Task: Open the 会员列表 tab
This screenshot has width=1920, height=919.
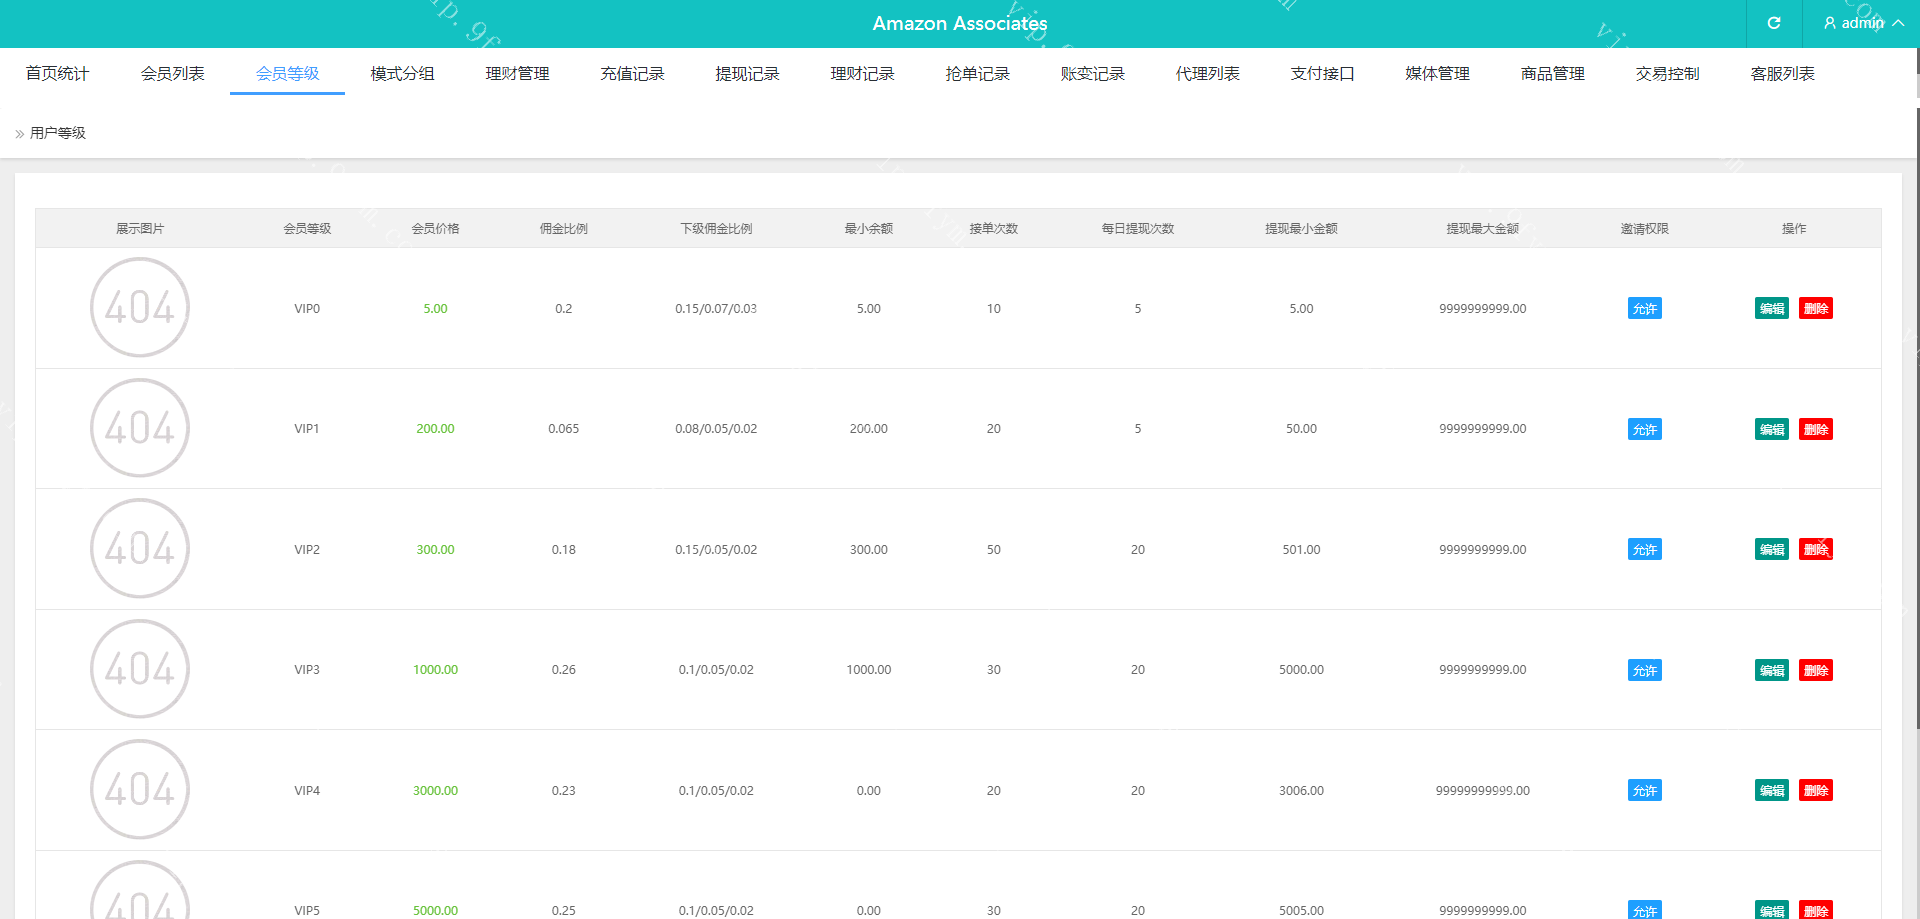Action: click(172, 74)
